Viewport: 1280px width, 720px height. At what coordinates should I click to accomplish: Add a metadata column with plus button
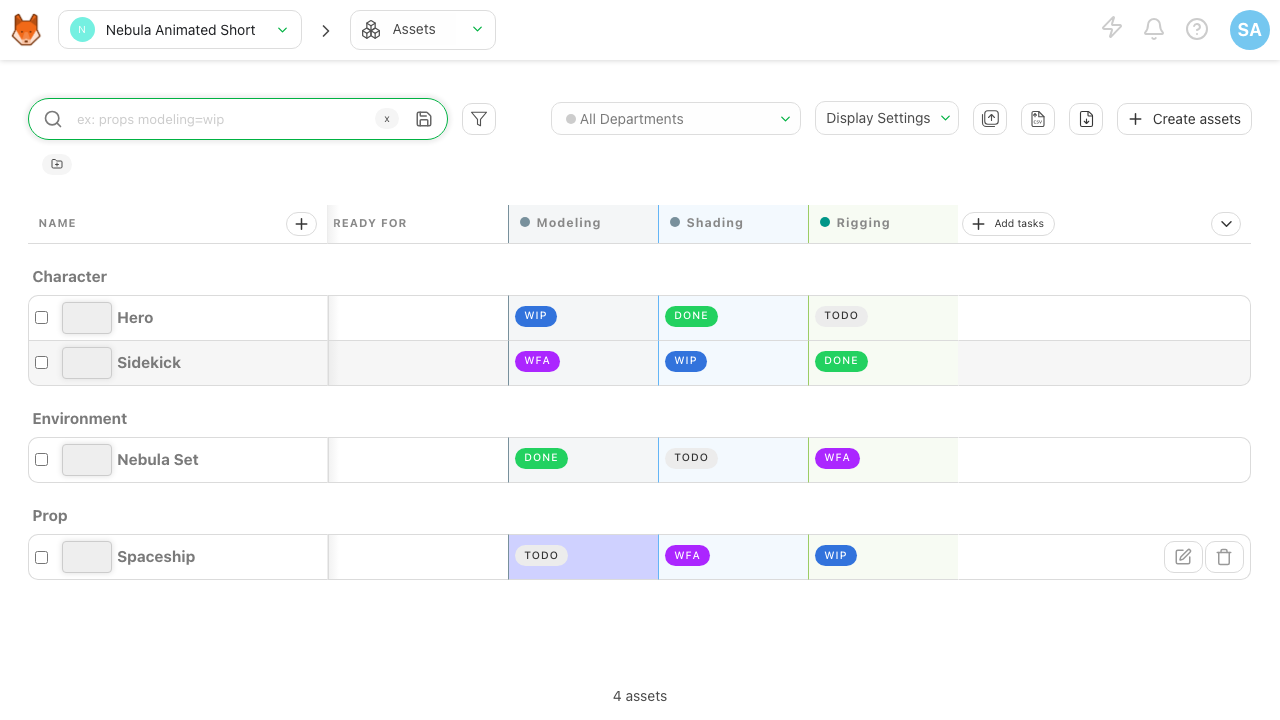pyautogui.click(x=301, y=224)
